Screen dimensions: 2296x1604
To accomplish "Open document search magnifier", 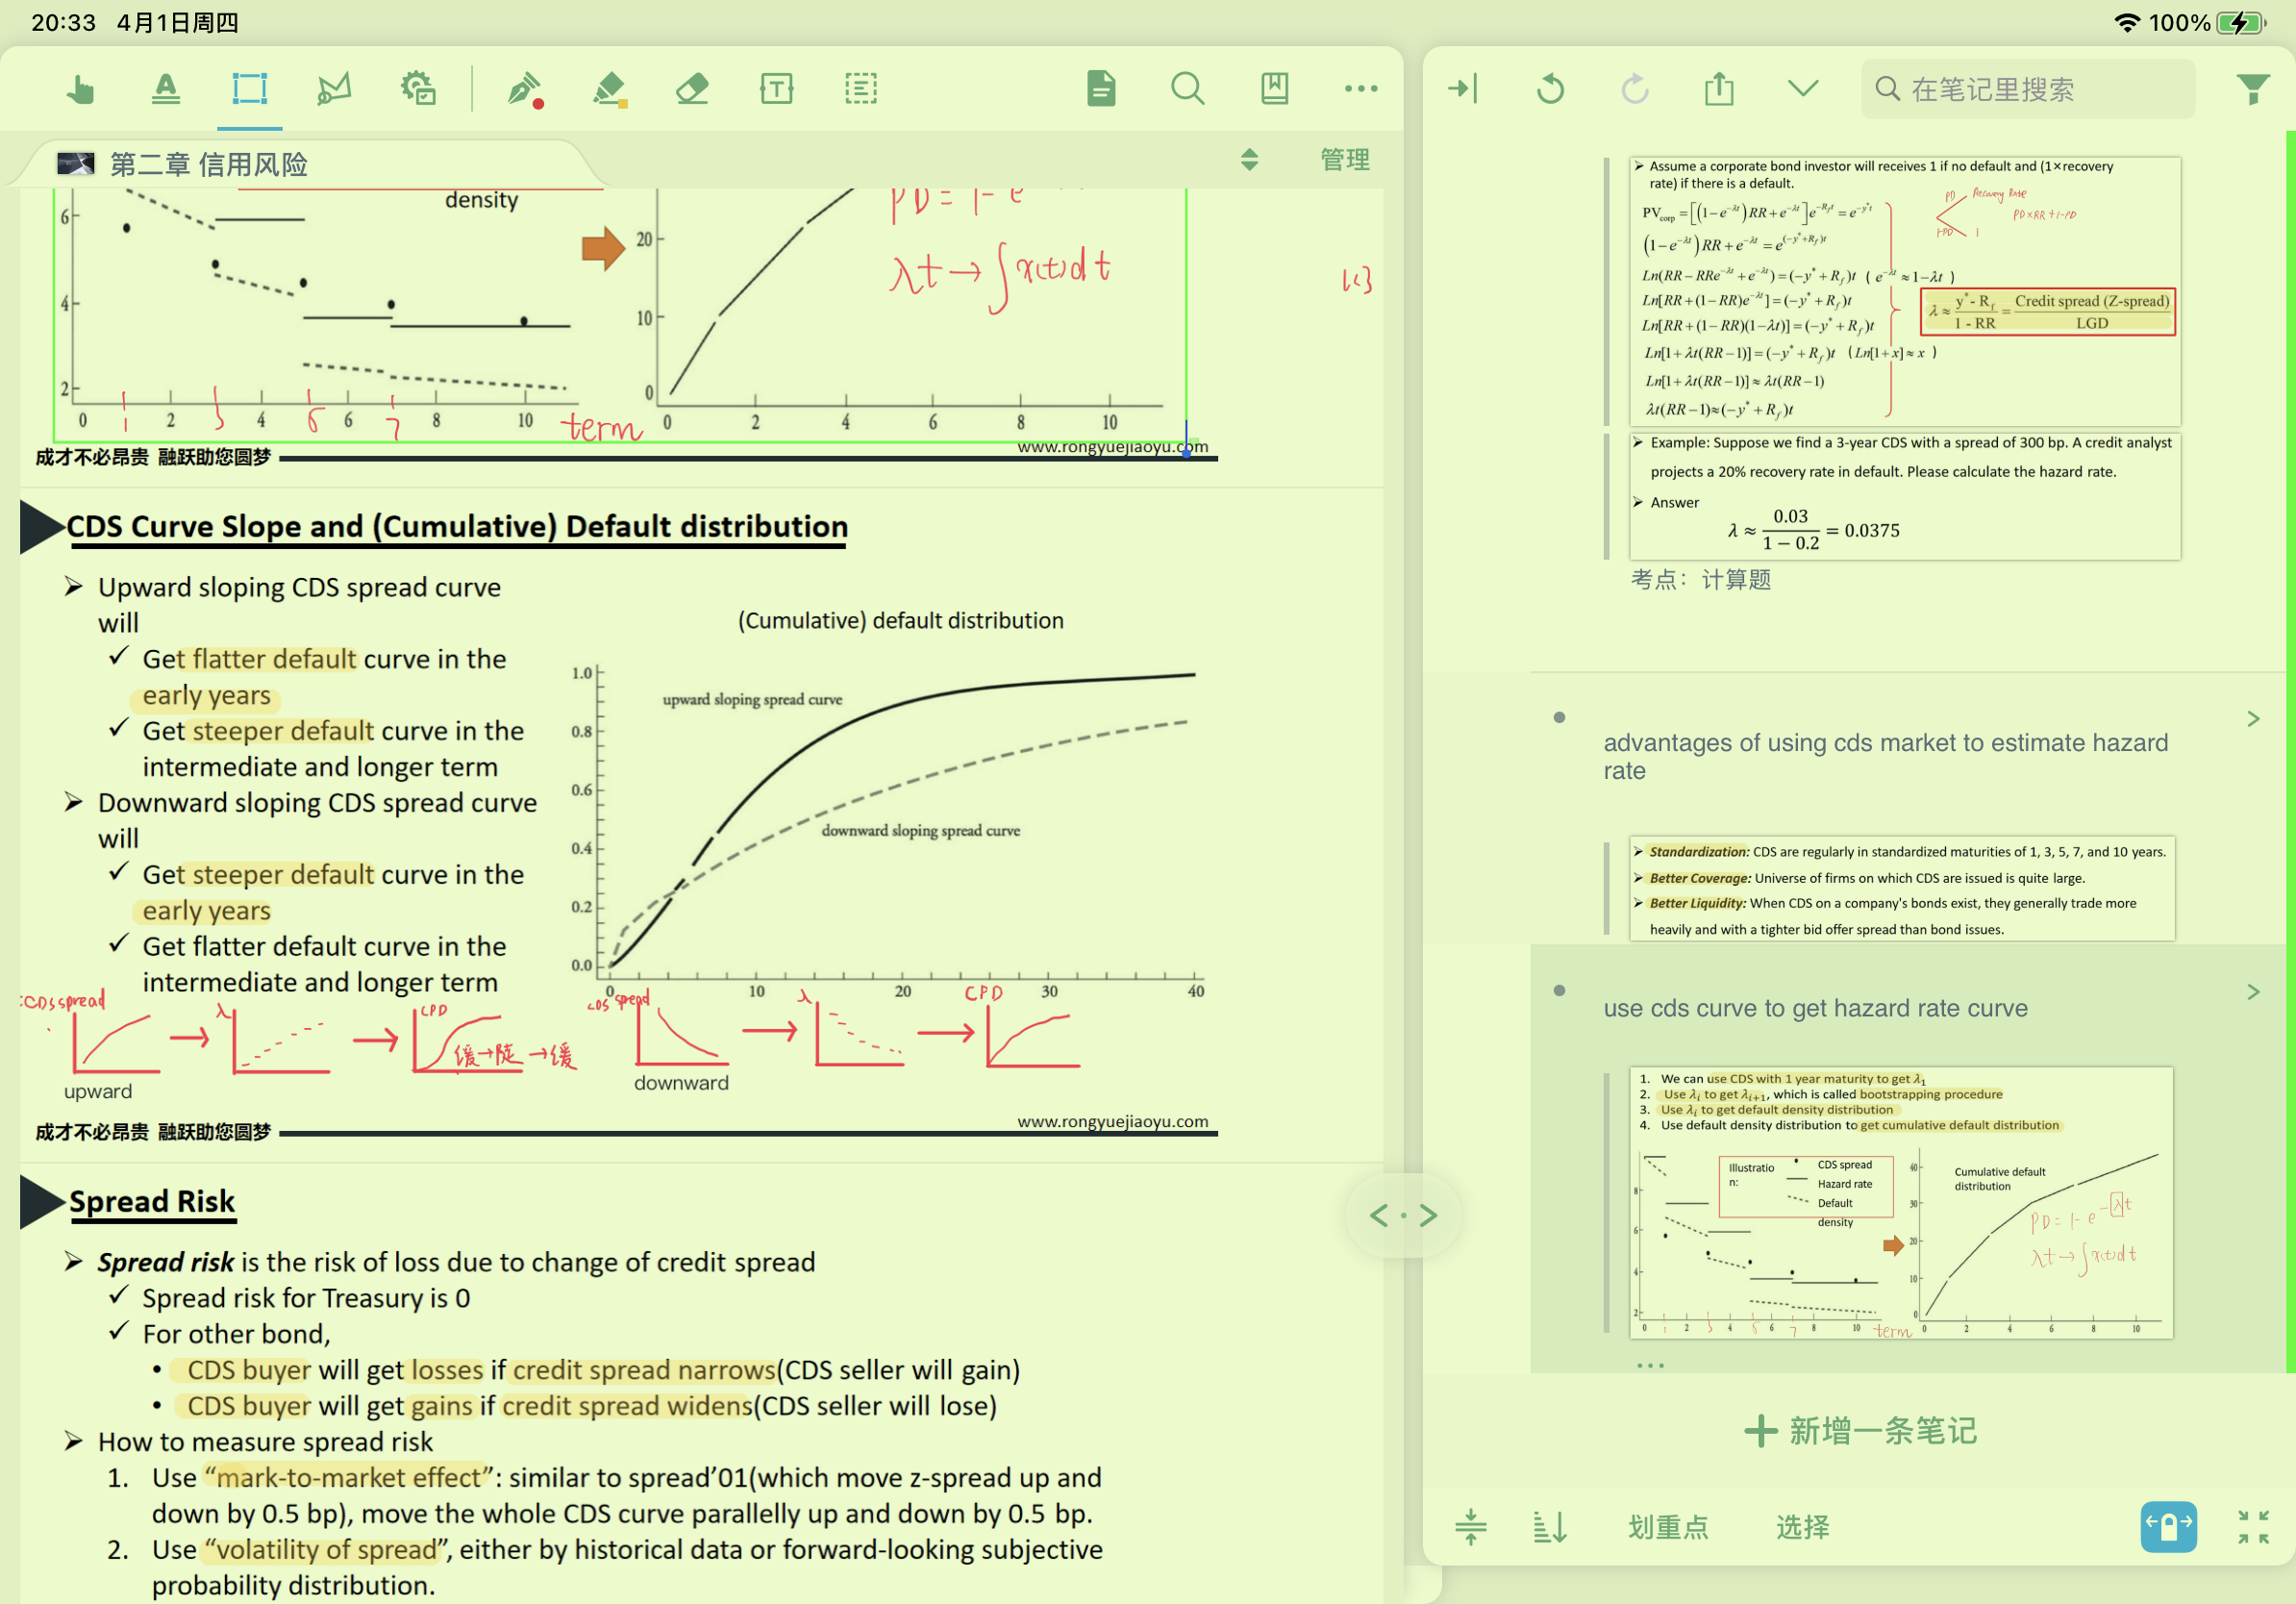I will tap(1187, 89).
